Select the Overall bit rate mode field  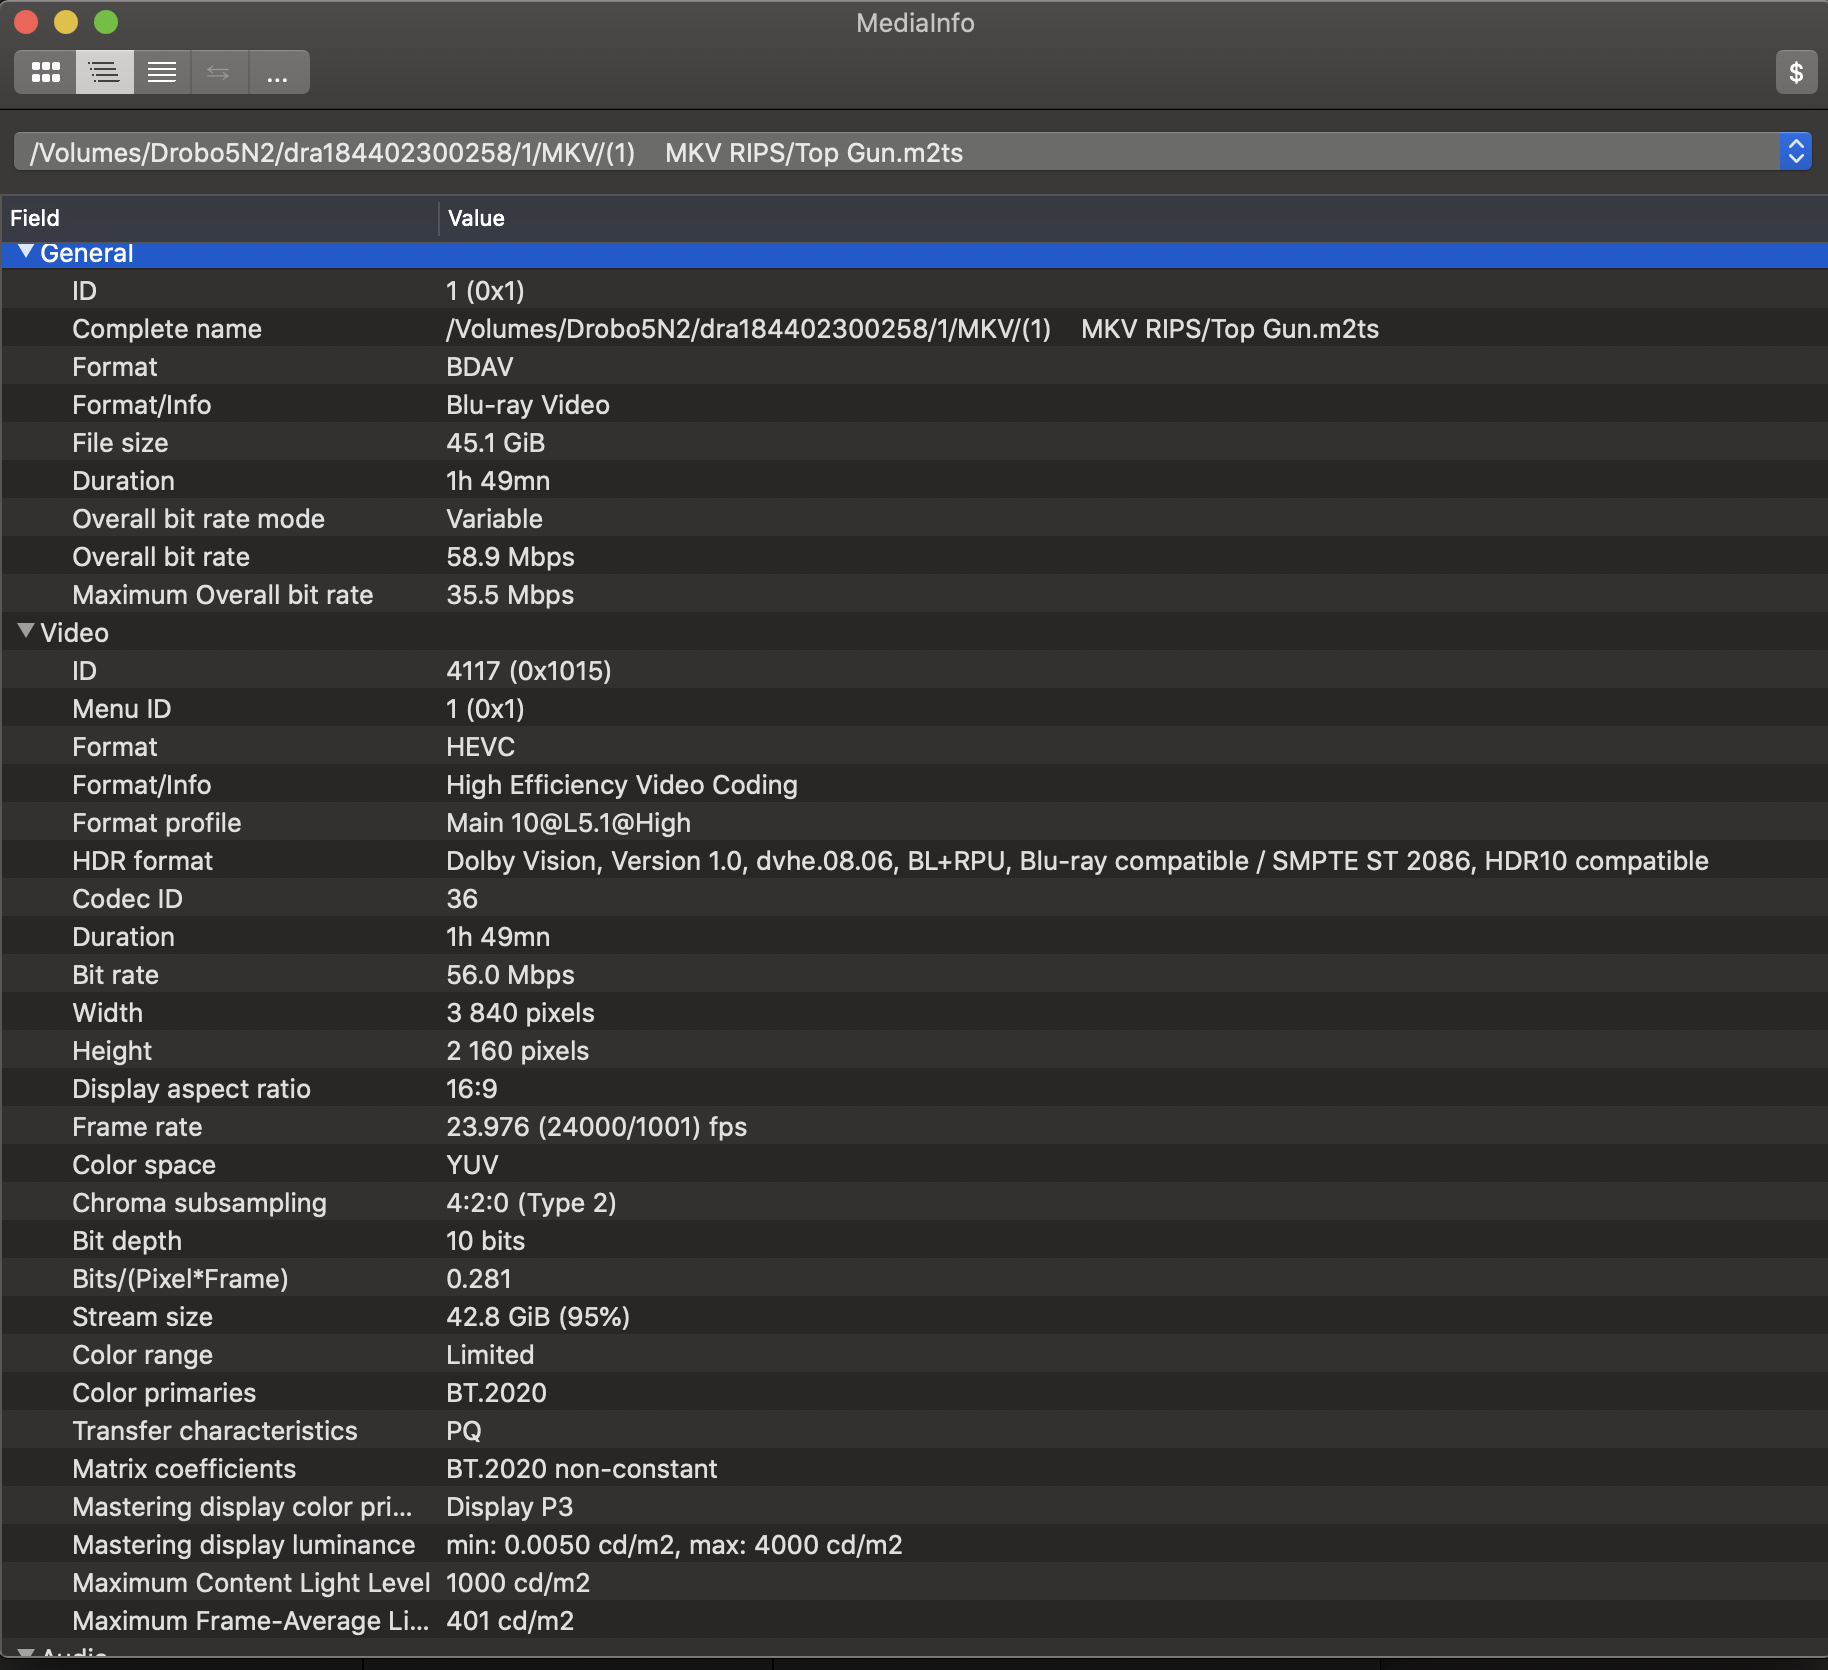[199, 519]
